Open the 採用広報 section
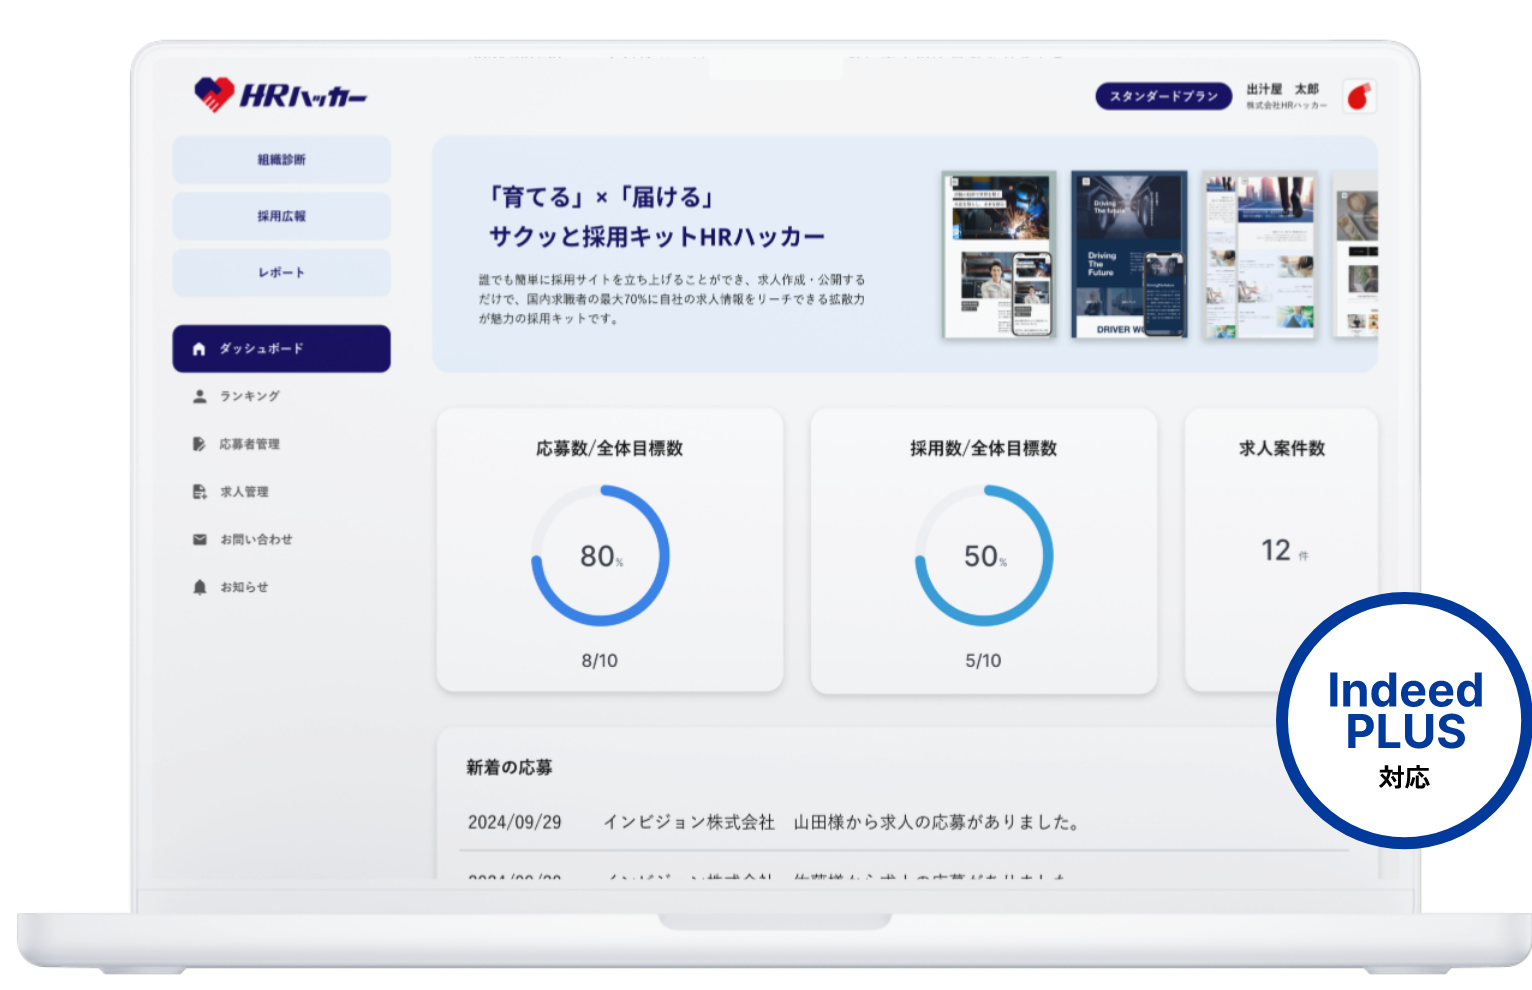The image size is (1532, 990). pos(281,216)
